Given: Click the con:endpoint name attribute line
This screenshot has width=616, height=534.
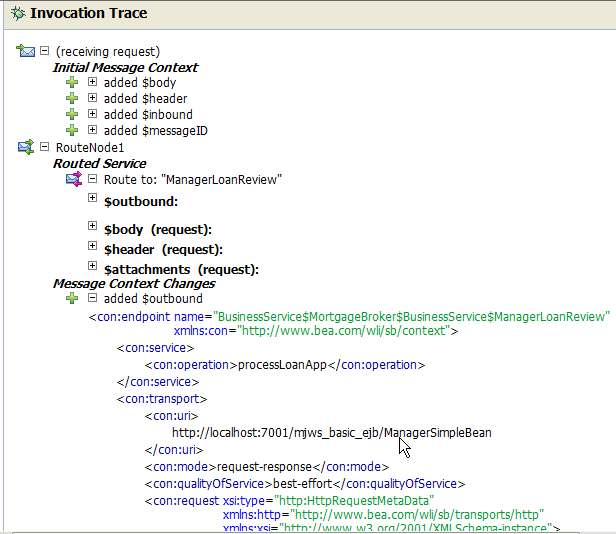Looking at the screenshot, I should tap(349, 317).
